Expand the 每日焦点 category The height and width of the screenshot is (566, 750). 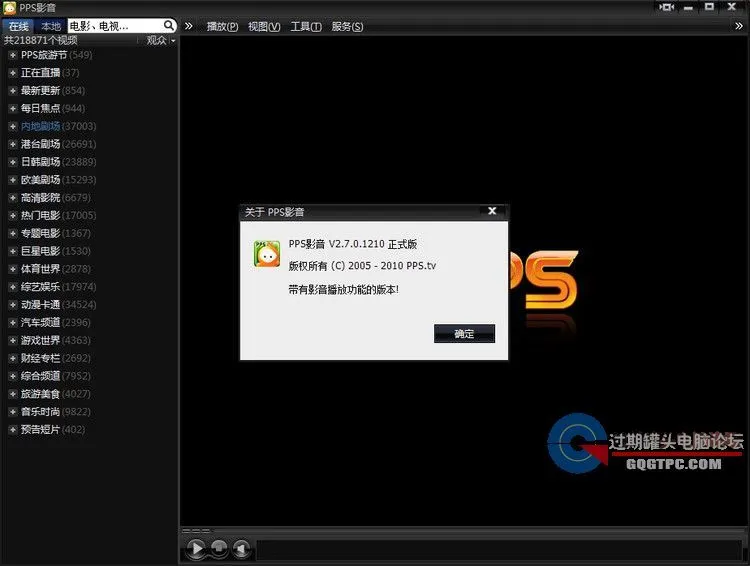point(13,108)
